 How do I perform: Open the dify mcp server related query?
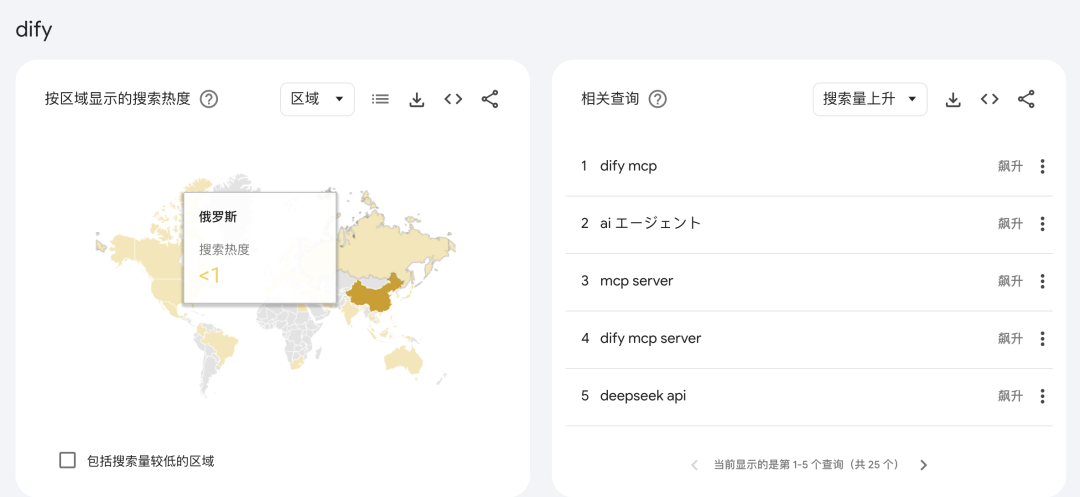pyautogui.click(x=650, y=338)
